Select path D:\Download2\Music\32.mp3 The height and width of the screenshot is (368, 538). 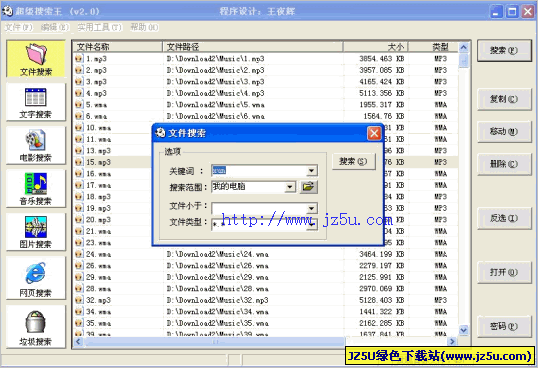pos(218,300)
